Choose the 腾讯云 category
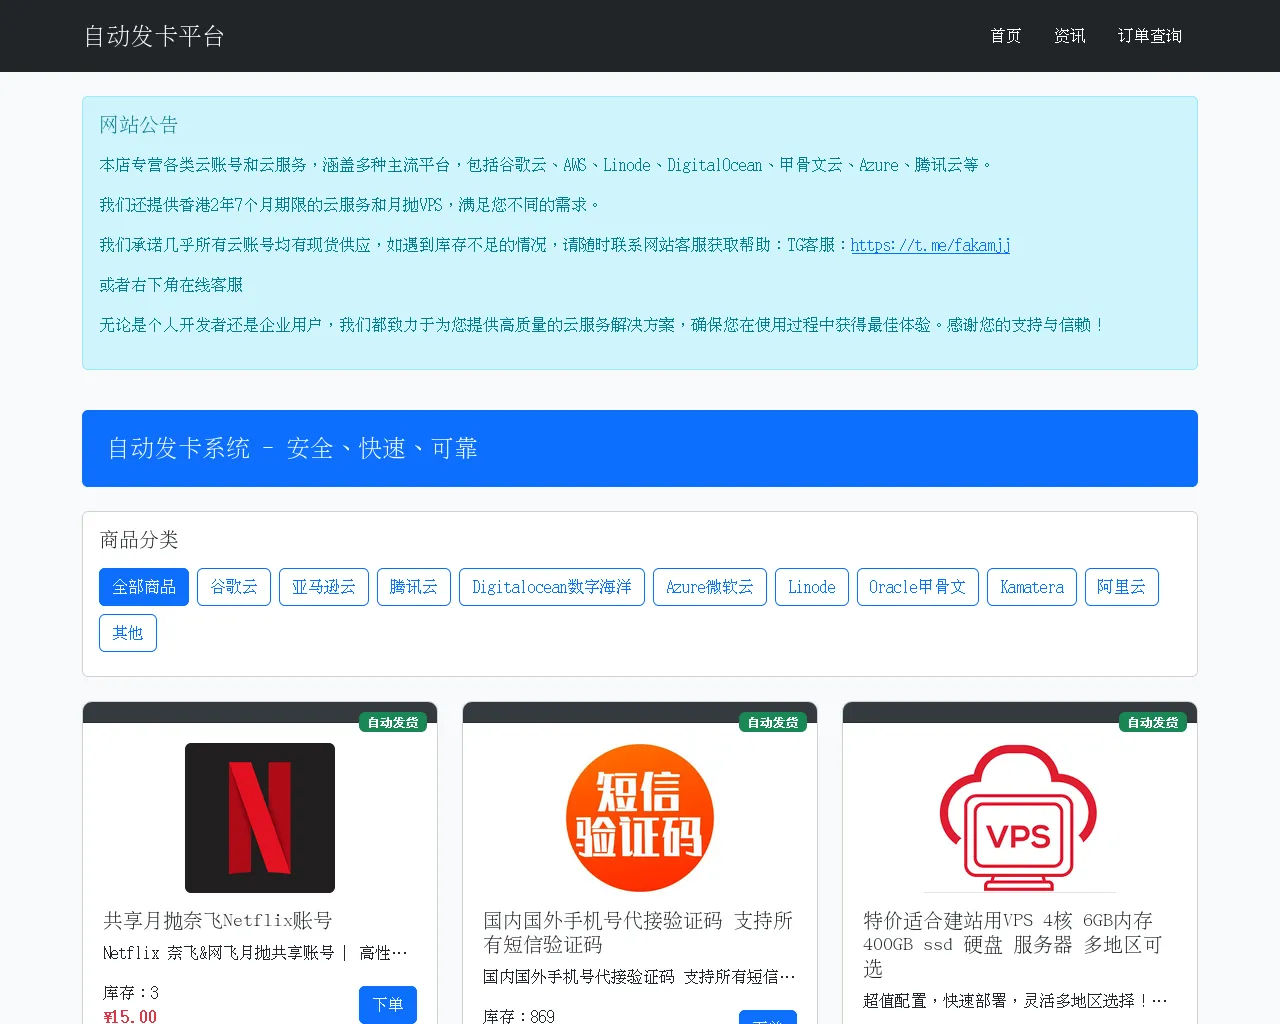 [x=414, y=587]
